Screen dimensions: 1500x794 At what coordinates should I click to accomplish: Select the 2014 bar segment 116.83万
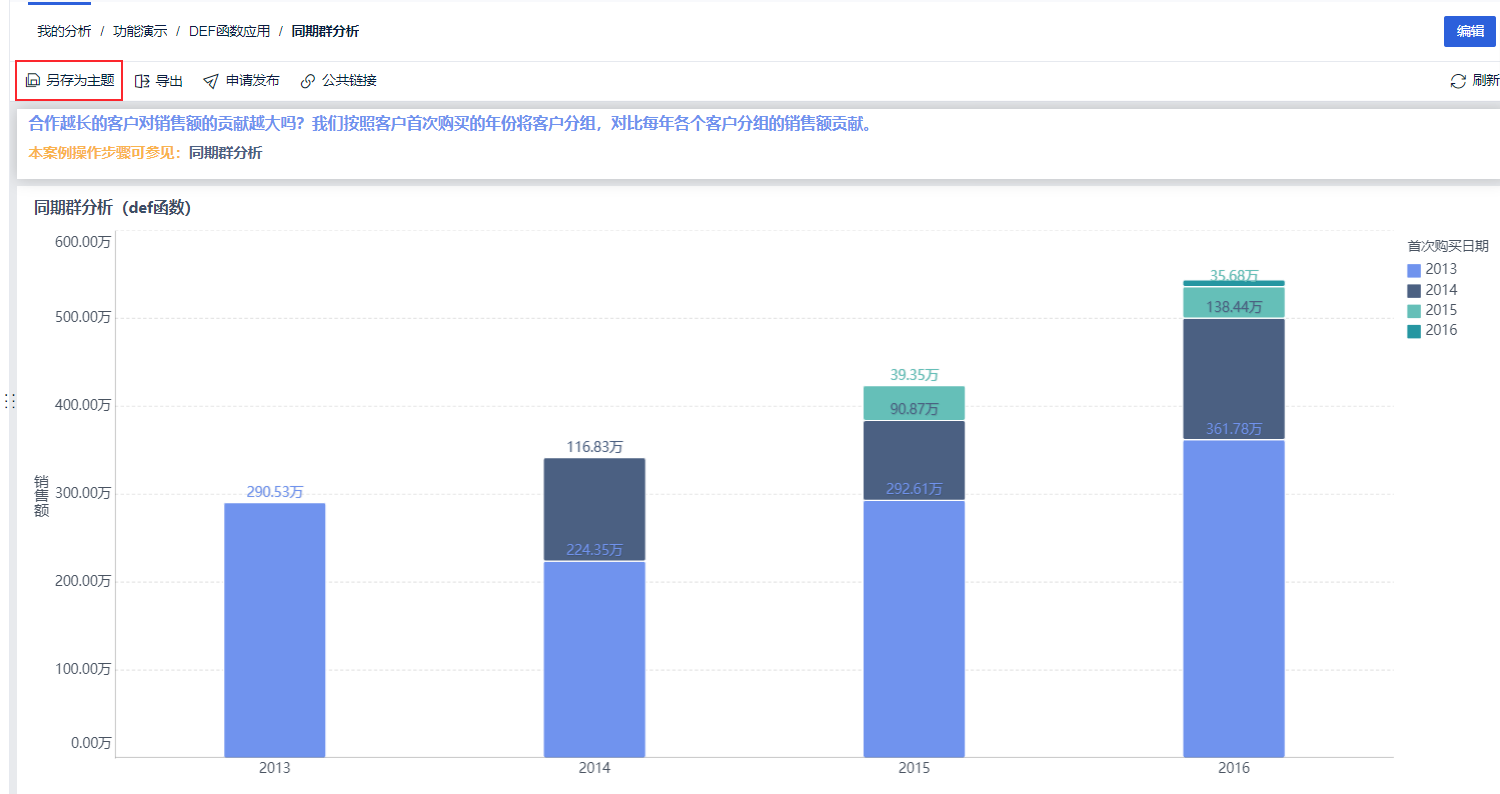[x=594, y=509]
